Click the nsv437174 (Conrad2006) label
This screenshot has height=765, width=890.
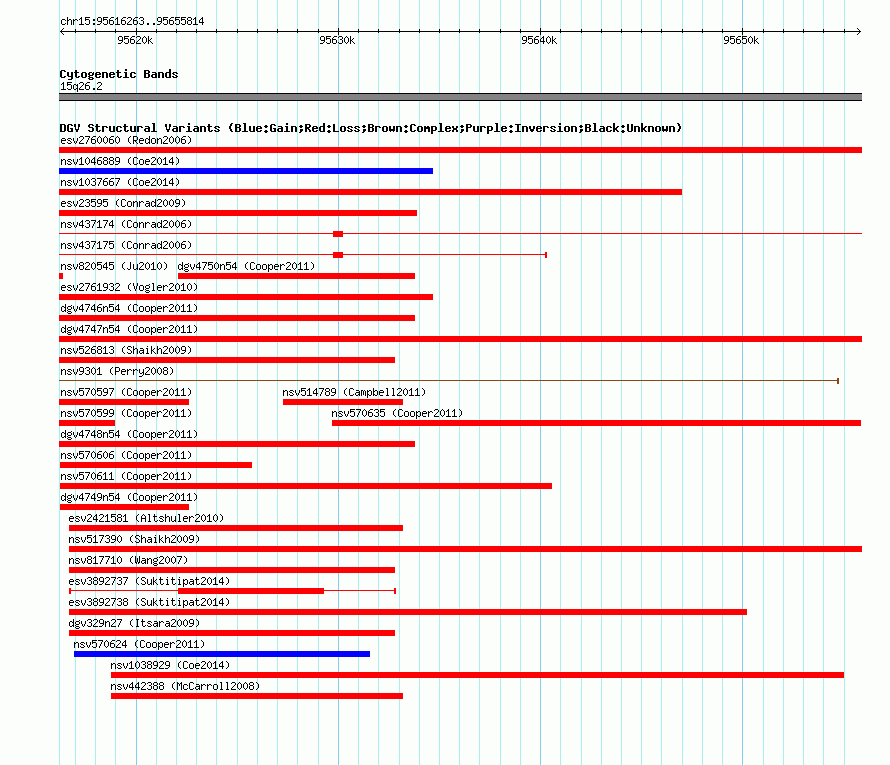(x=126, y=224)
